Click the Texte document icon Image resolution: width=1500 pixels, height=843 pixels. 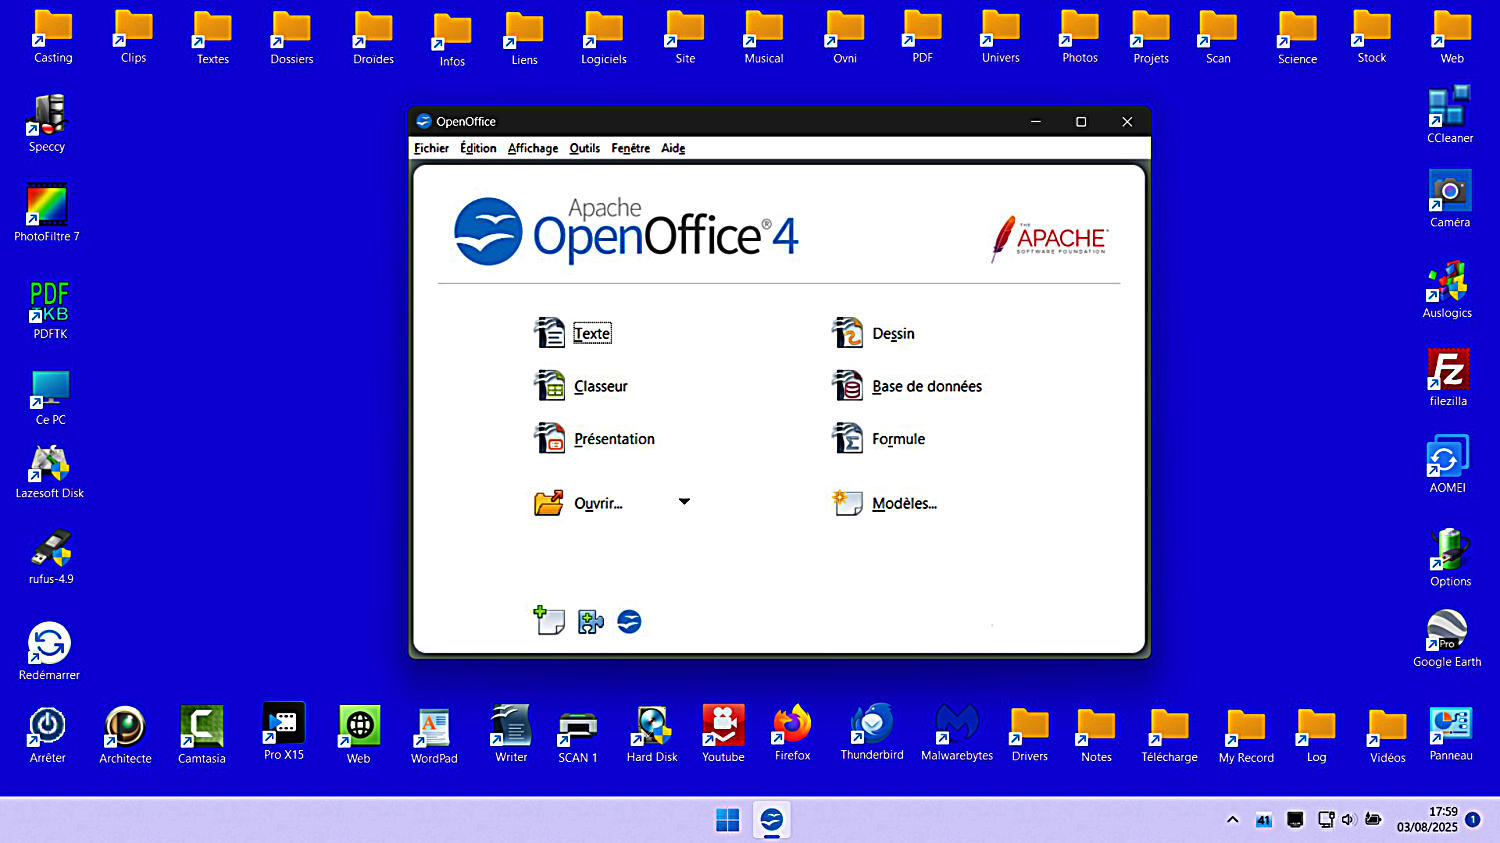coord(549,333)
